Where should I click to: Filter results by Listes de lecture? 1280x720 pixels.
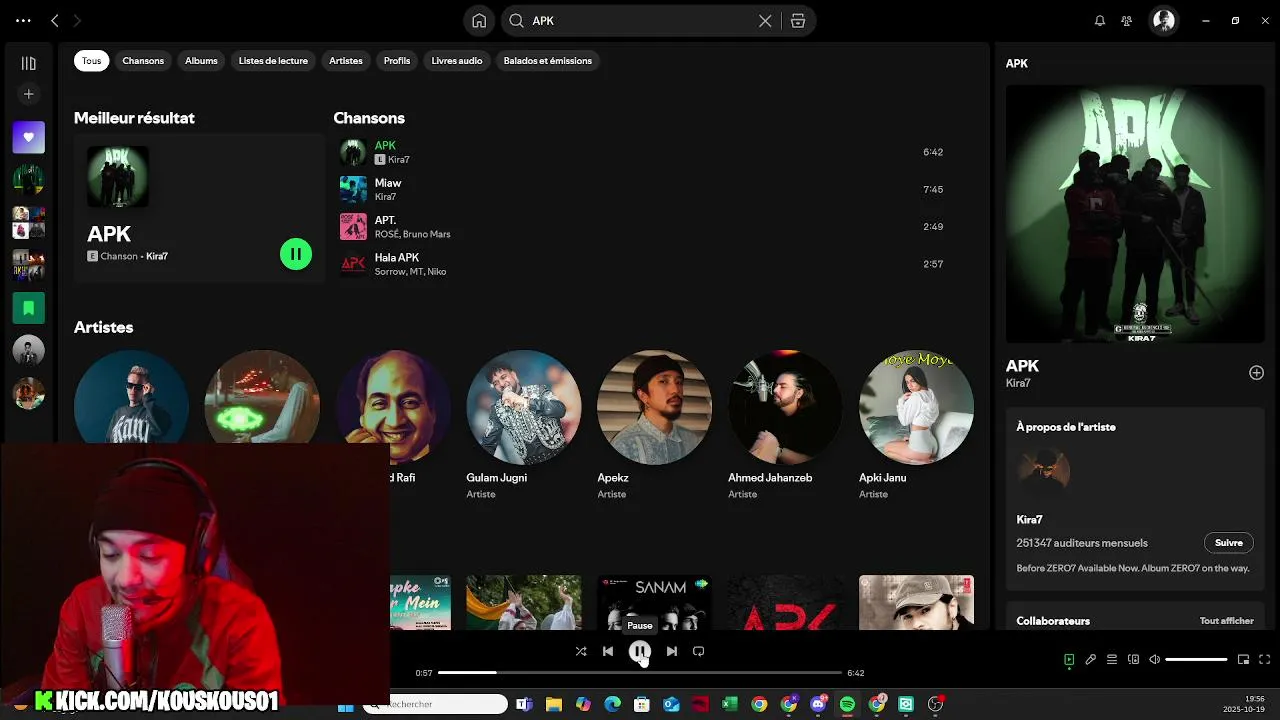pyautogui.click(x=273, y=61)
